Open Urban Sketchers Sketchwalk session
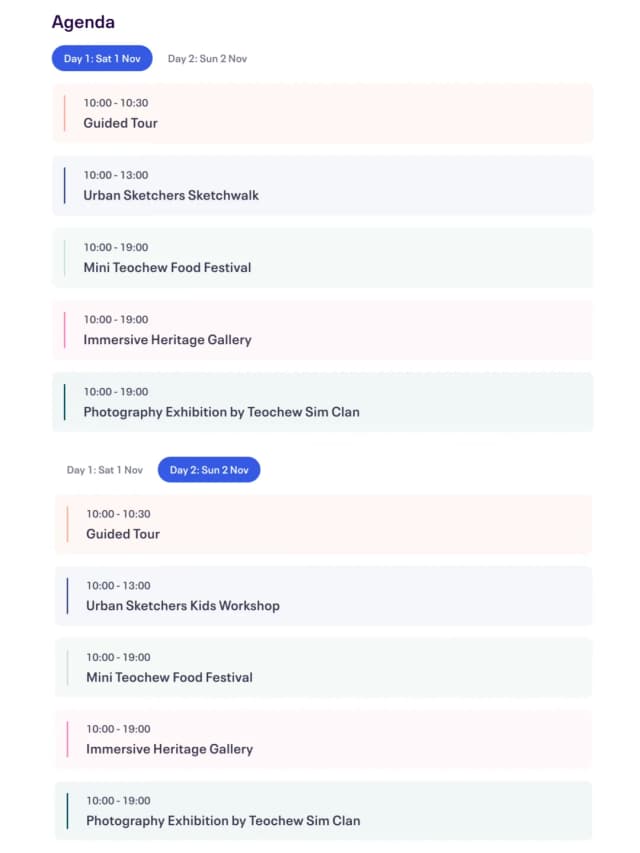The width and height of the screenshot is (640, 853). 322,186
